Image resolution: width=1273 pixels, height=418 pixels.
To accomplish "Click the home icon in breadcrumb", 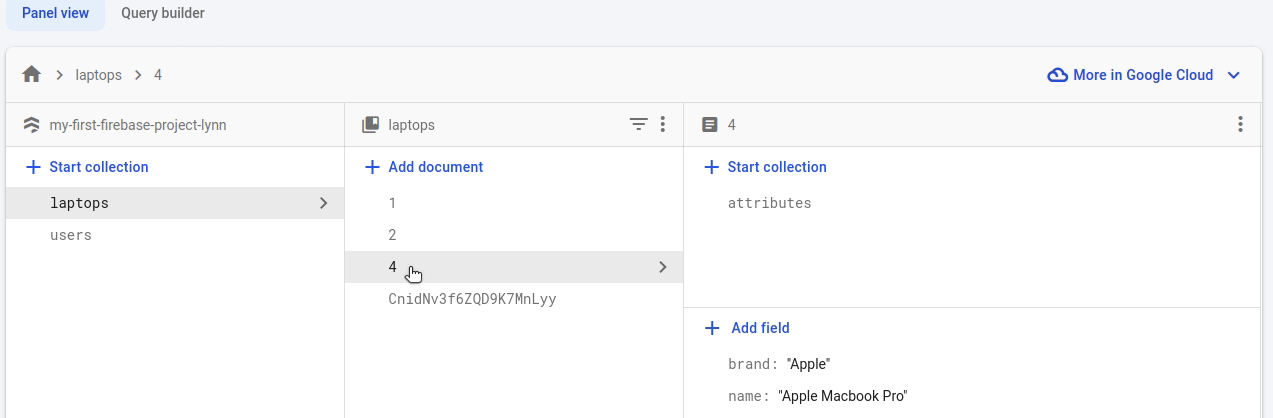I will [32, 75].
